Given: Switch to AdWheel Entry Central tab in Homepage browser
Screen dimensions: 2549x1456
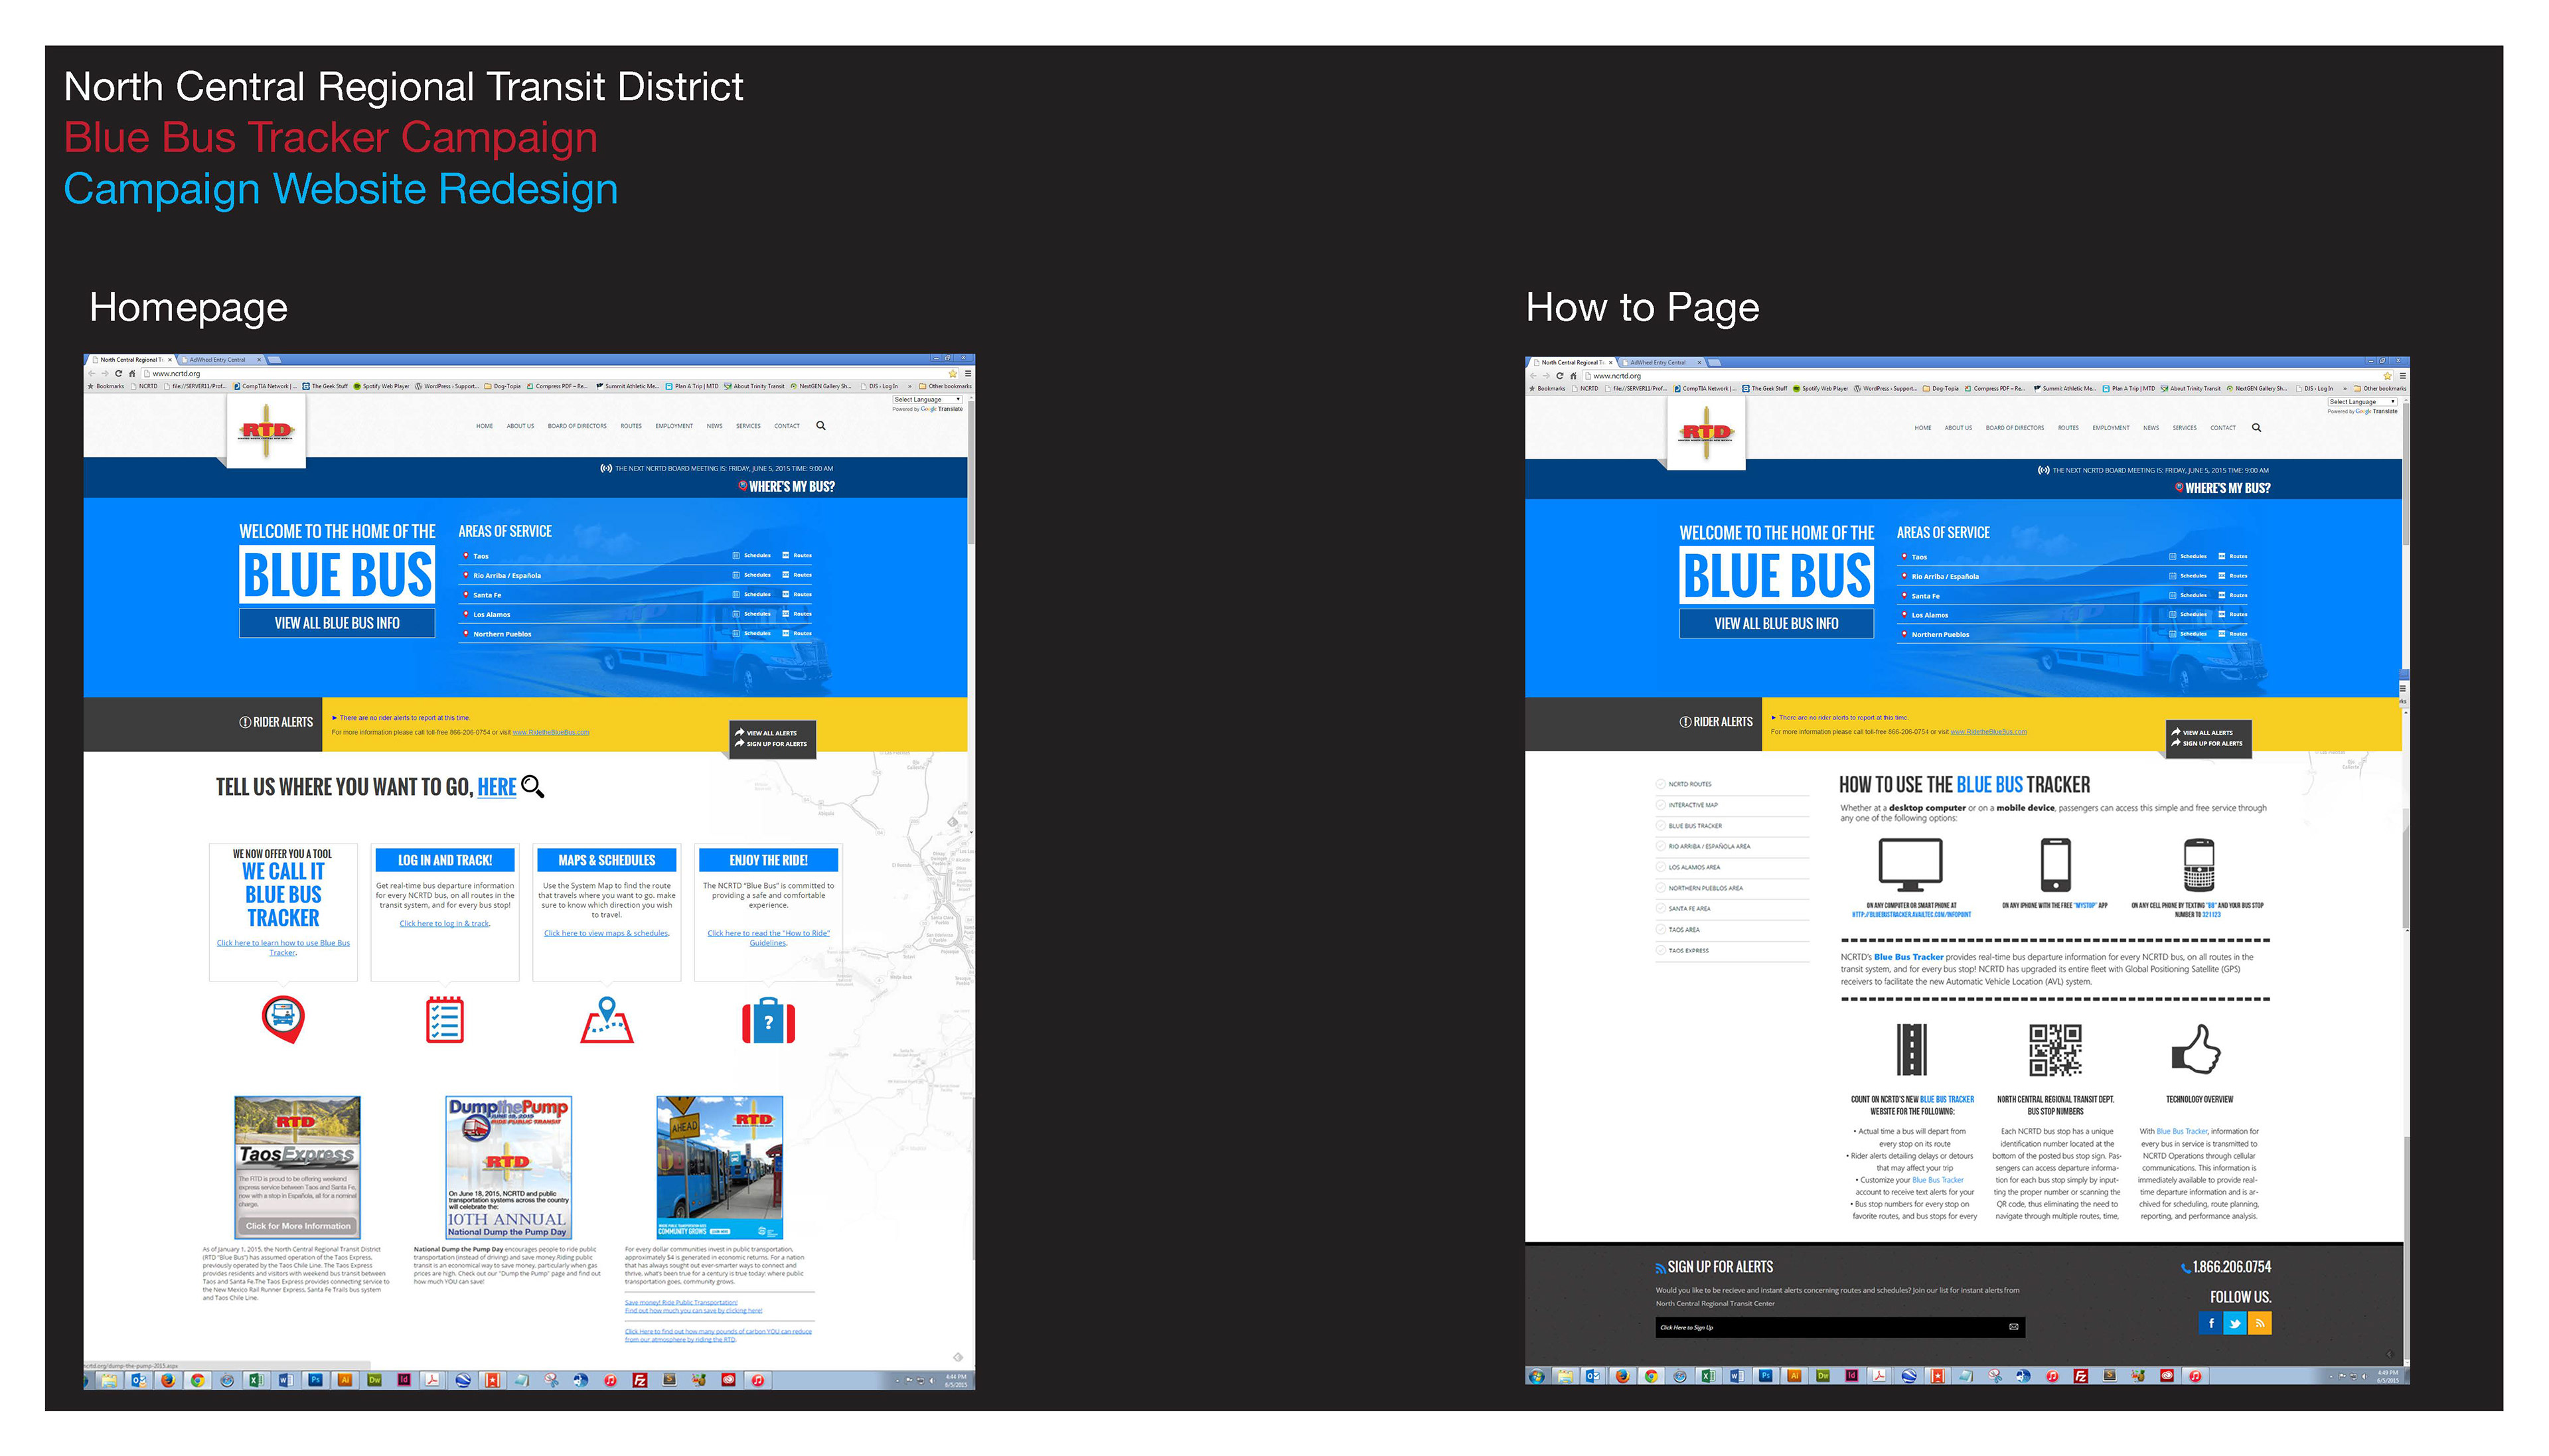Looking at the screenshot, I should (x=221, y=360).
